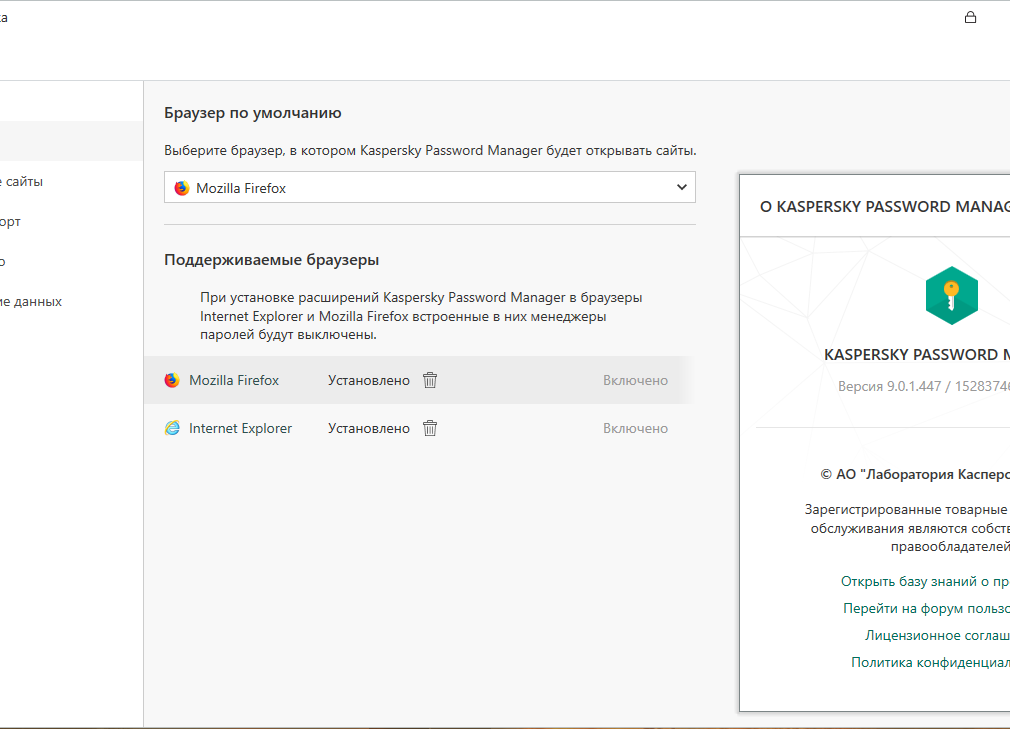Viewport: 1010px width, 729px height.
Task: Click Firefox icon in default browser field
Action: pyautogui.click(x=182, y=187)
